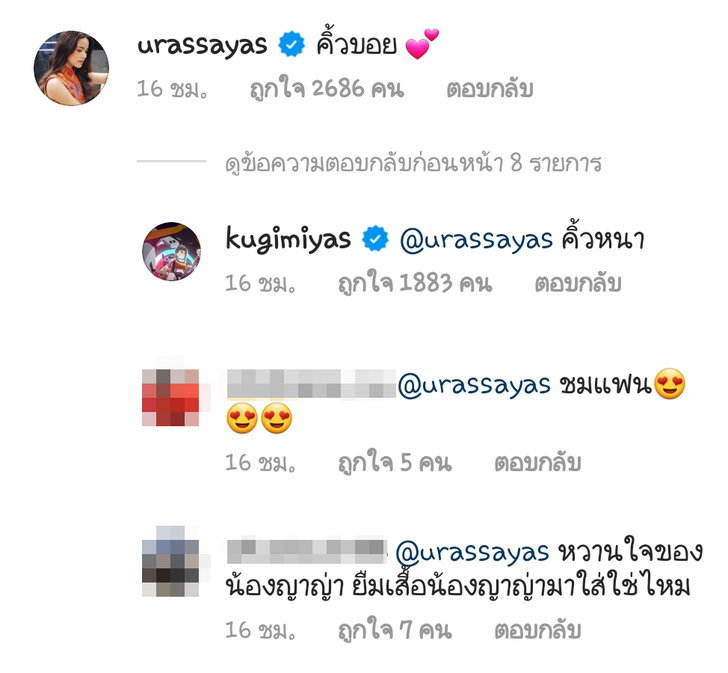The image size is (728, 673).
Task: Click the kugimiyas username
Action: [288, 240]
